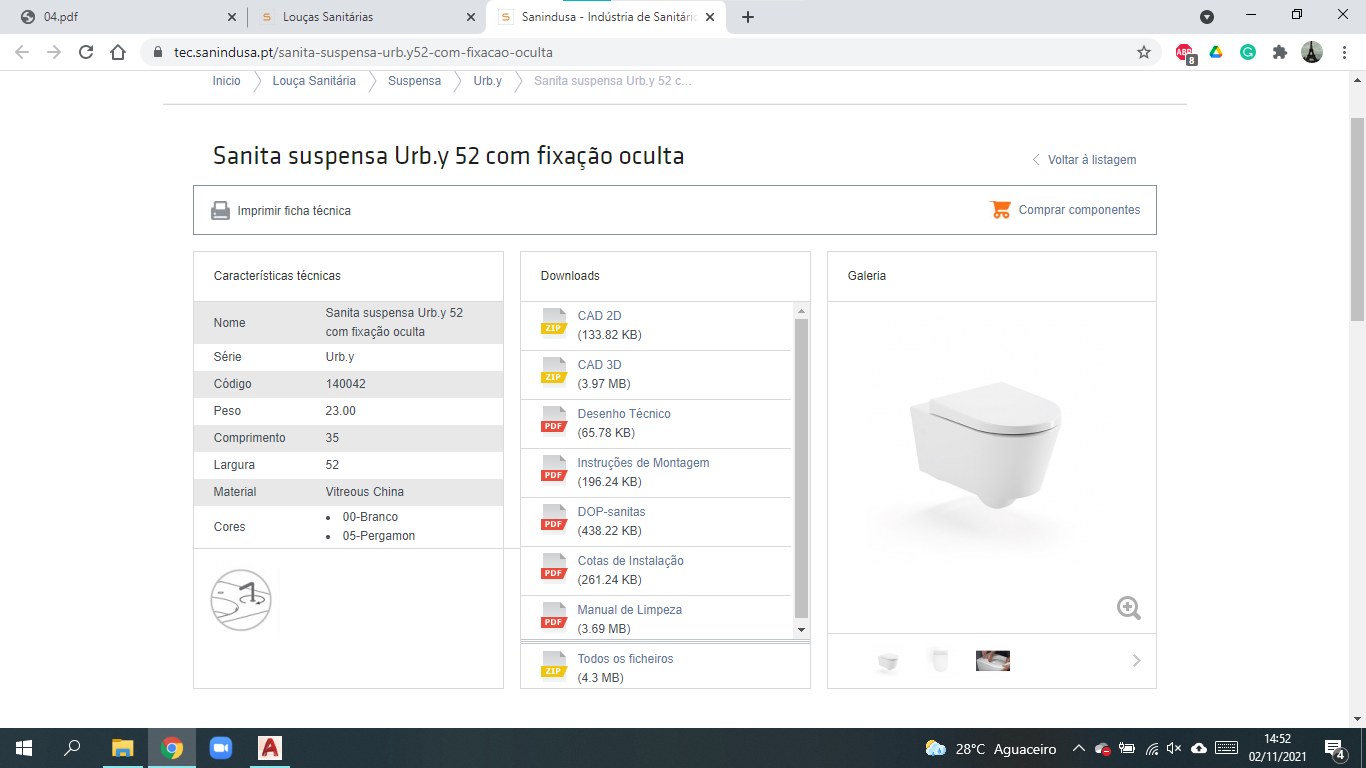Select the third gallery thumbnail photo

[993, 661]
